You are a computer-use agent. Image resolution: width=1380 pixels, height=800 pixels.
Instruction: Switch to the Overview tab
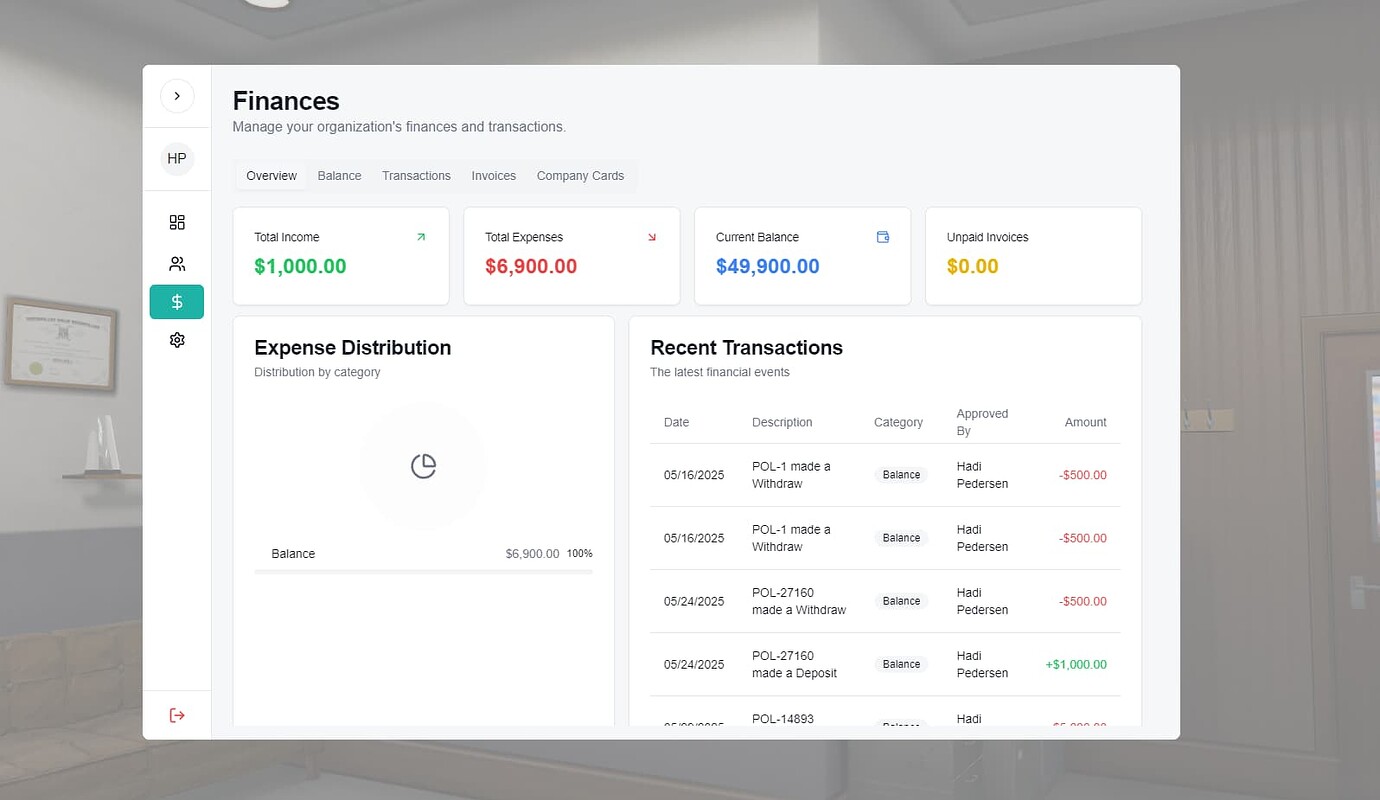tap(271, 176)
